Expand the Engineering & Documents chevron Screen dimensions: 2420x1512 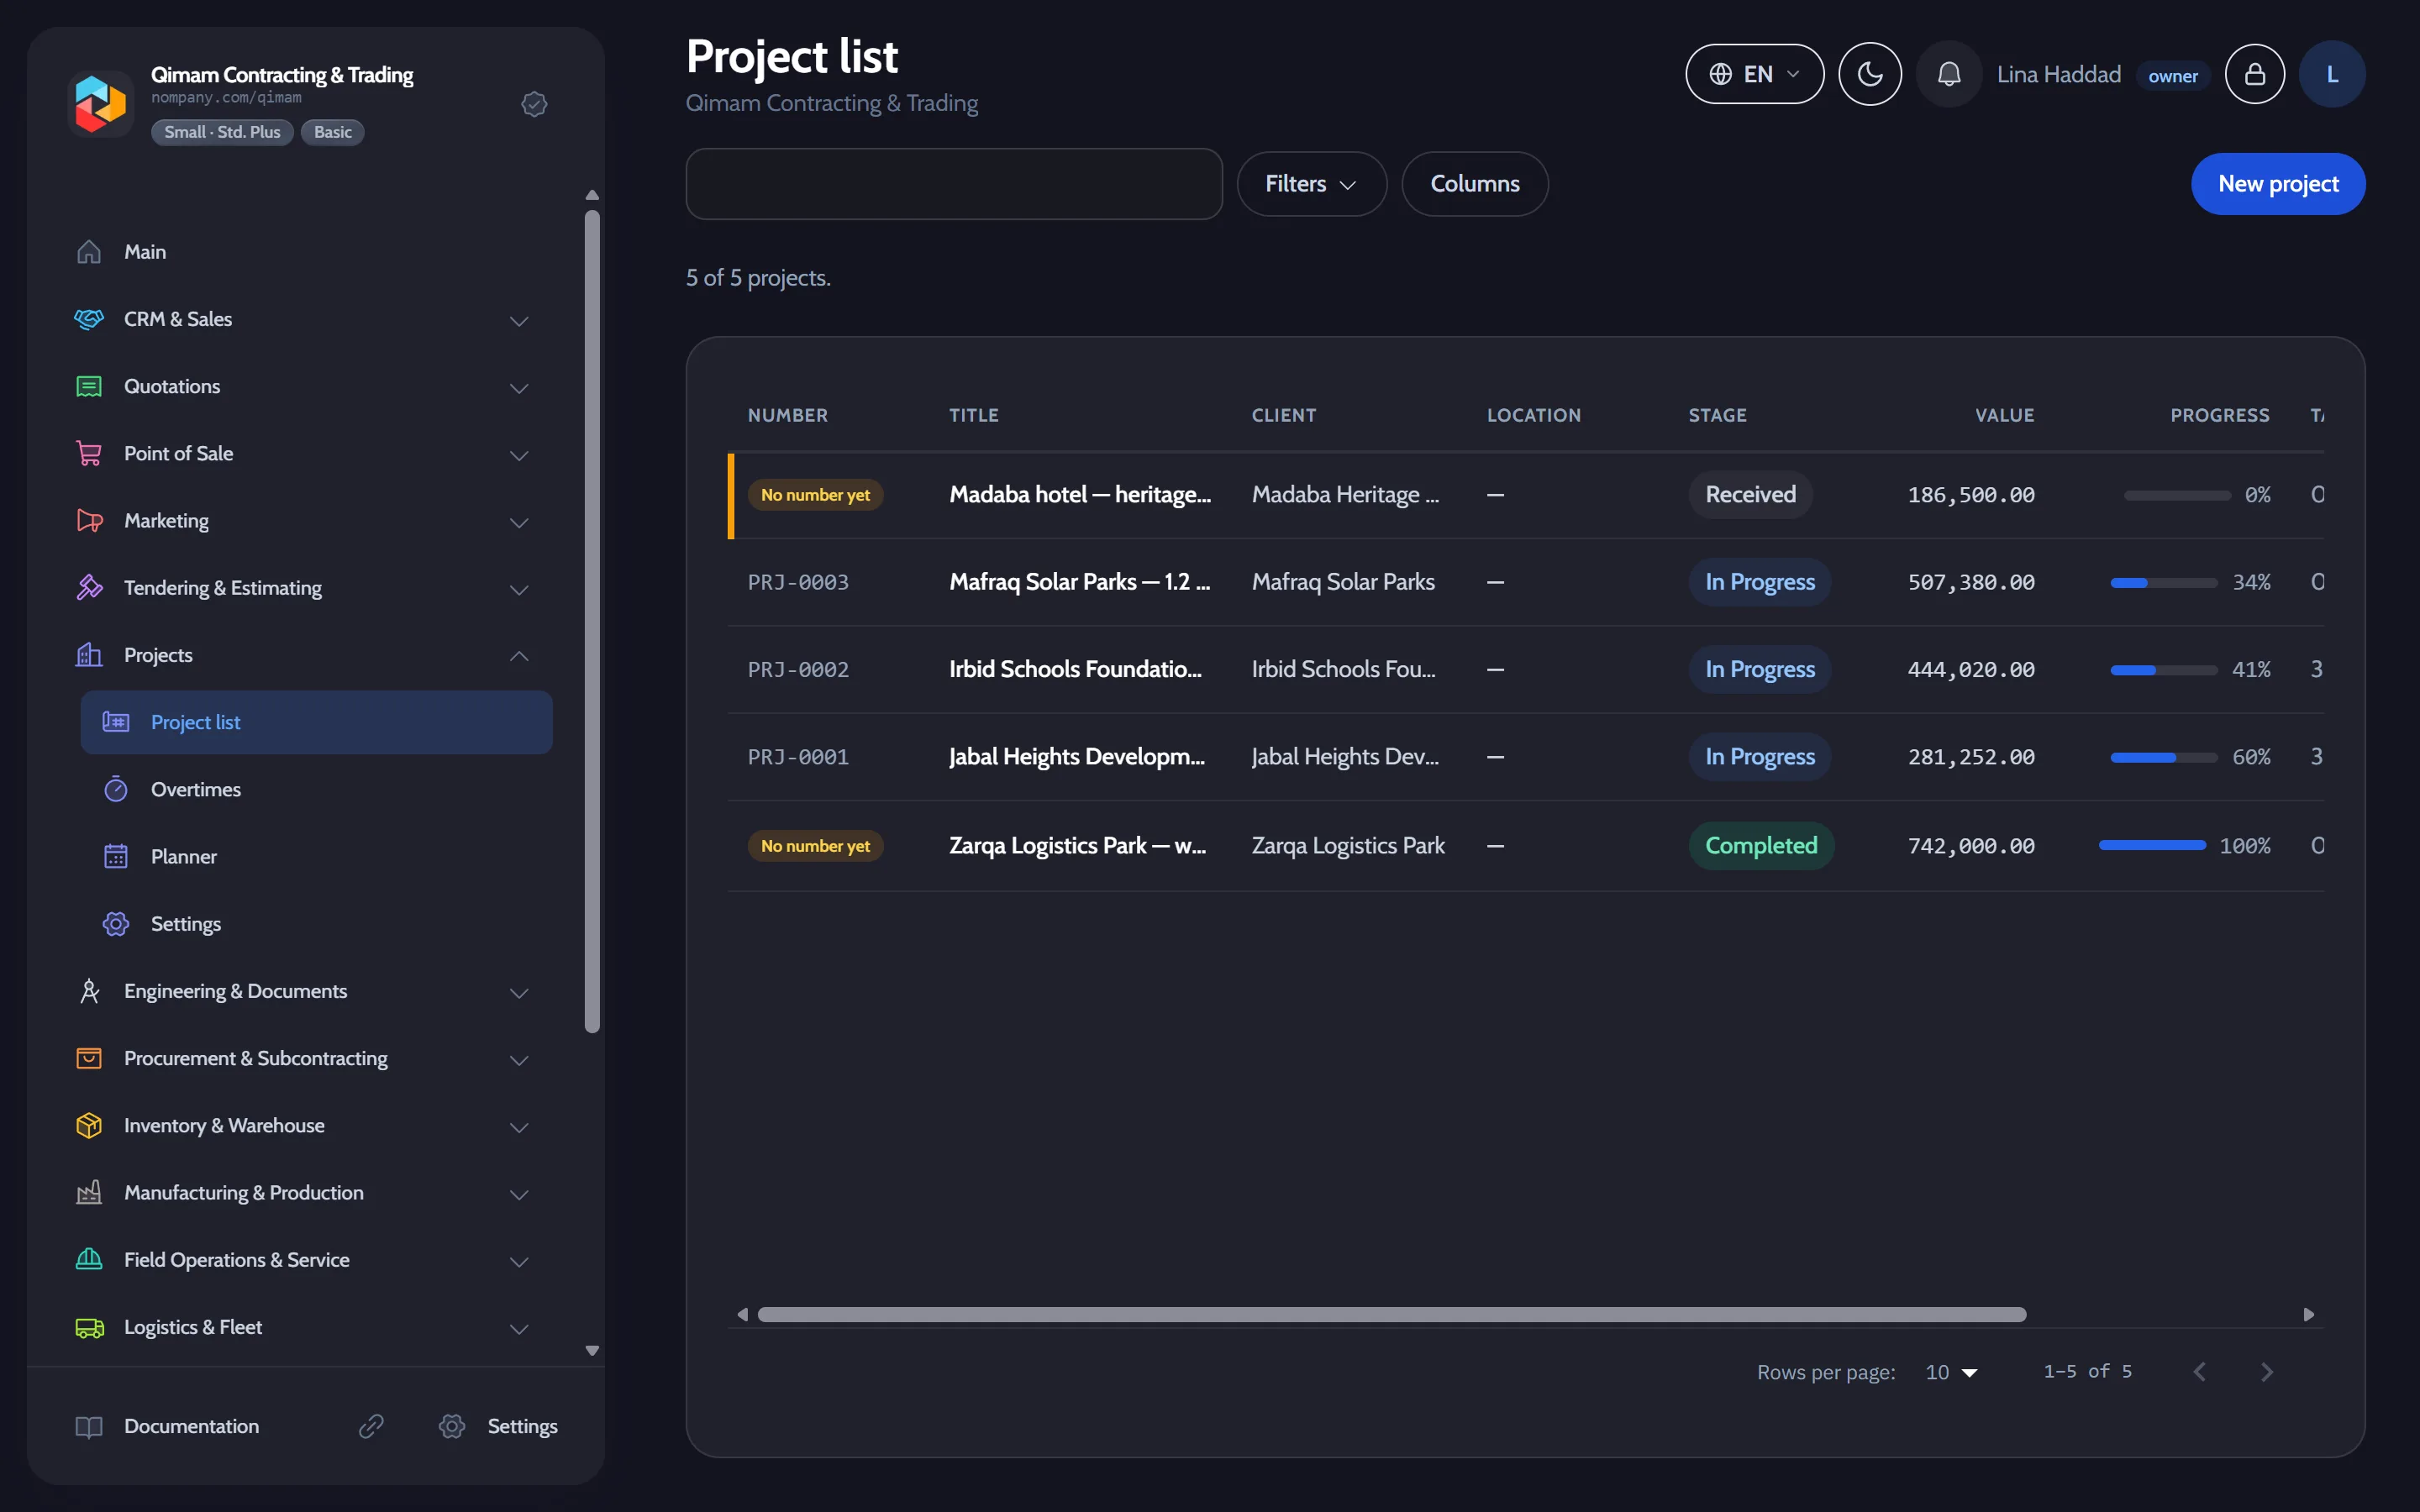click(519, 993)
